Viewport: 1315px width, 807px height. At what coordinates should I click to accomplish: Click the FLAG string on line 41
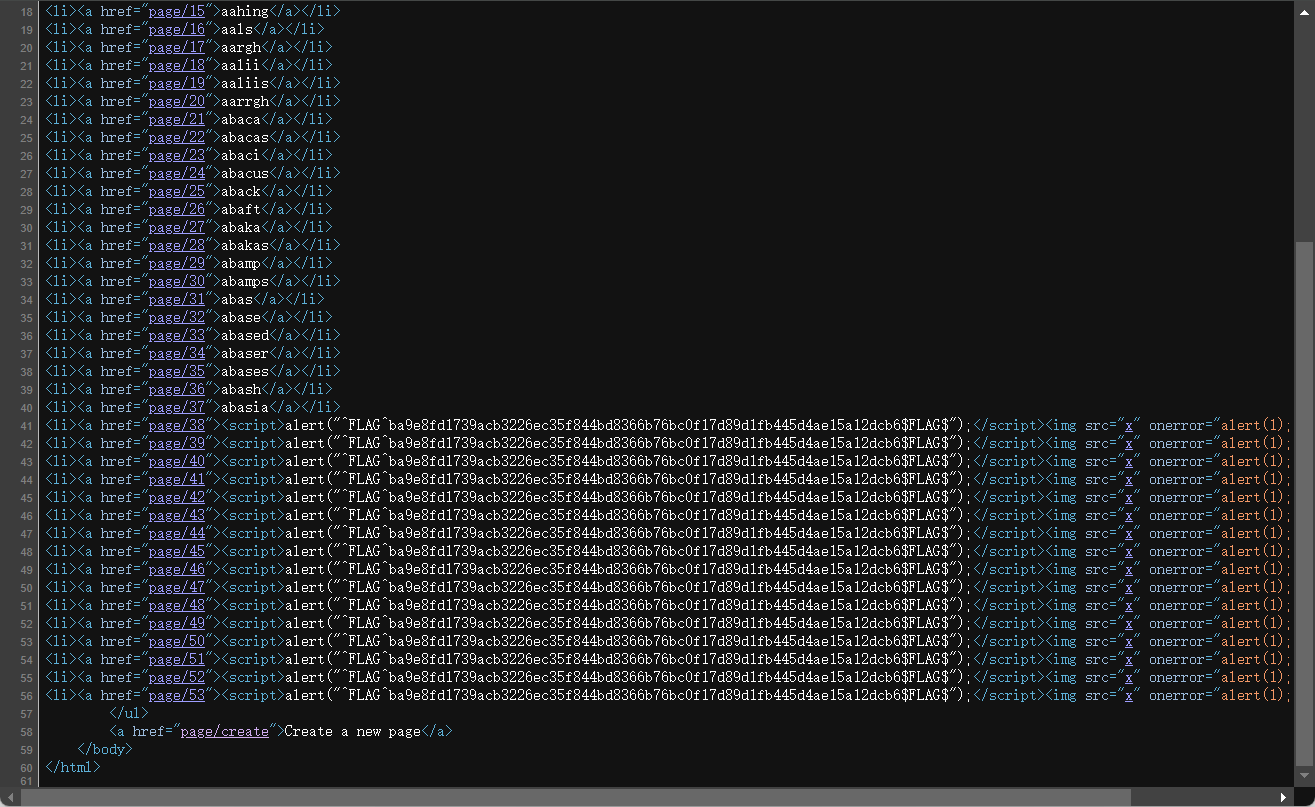[647, 425]
